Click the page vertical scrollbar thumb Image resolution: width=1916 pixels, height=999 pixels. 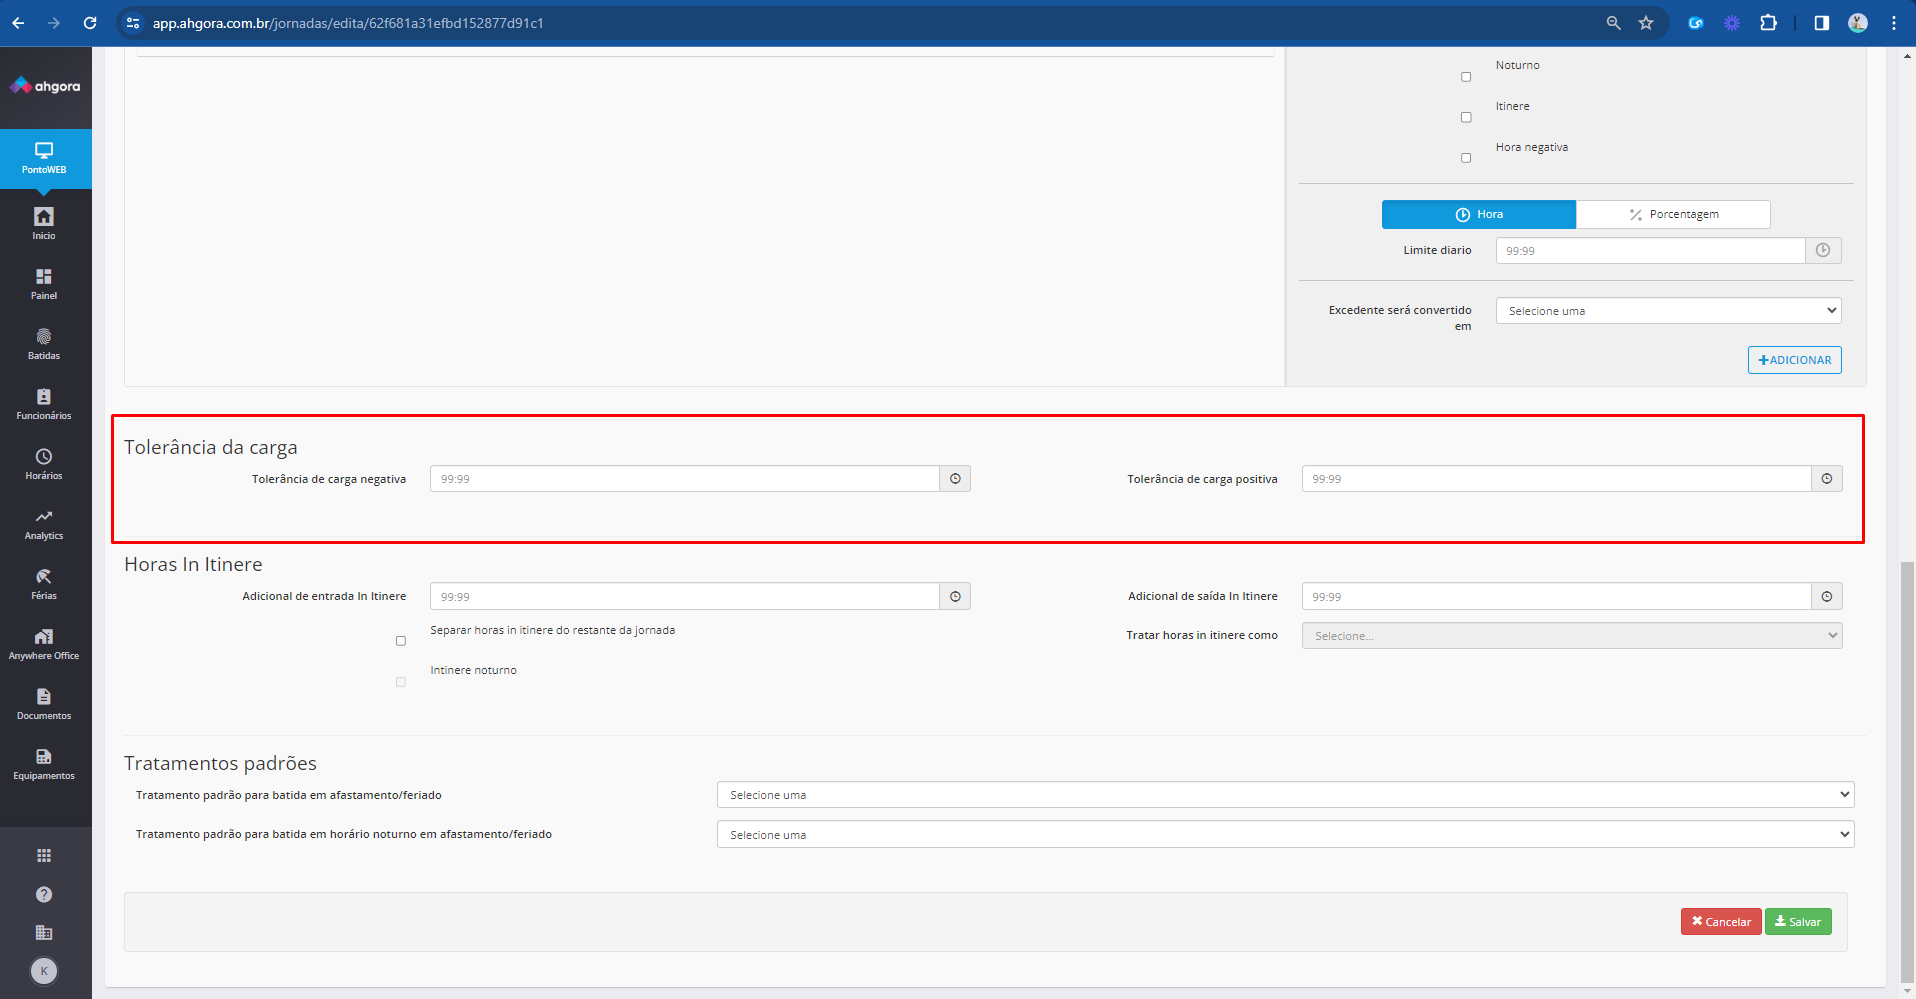[x=1907, y=772]
